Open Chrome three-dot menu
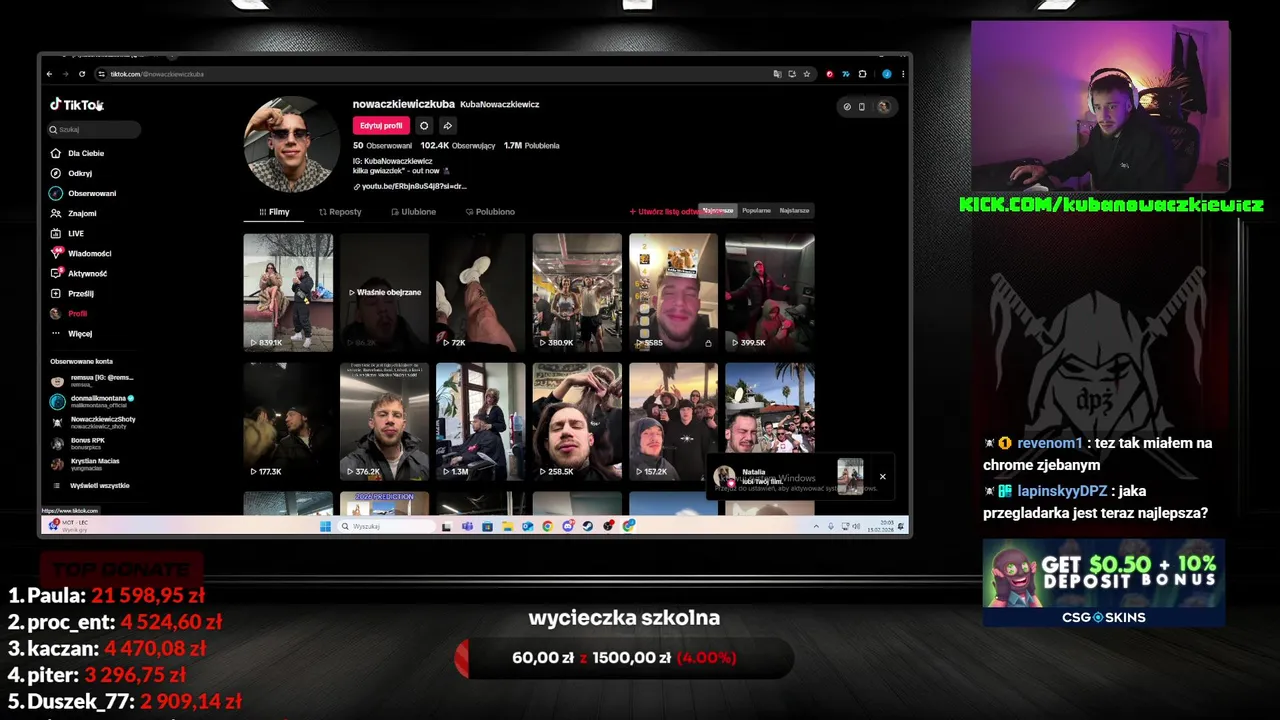Screen dimensions: 1280x720 [x=903, y=74]
